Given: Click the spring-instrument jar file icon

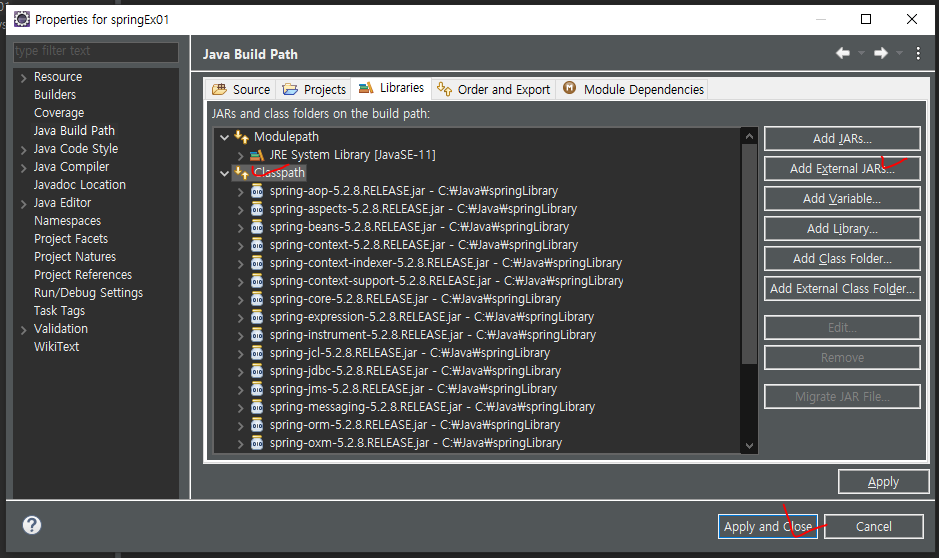Looking at the screenshot, I should coord(257,335).
